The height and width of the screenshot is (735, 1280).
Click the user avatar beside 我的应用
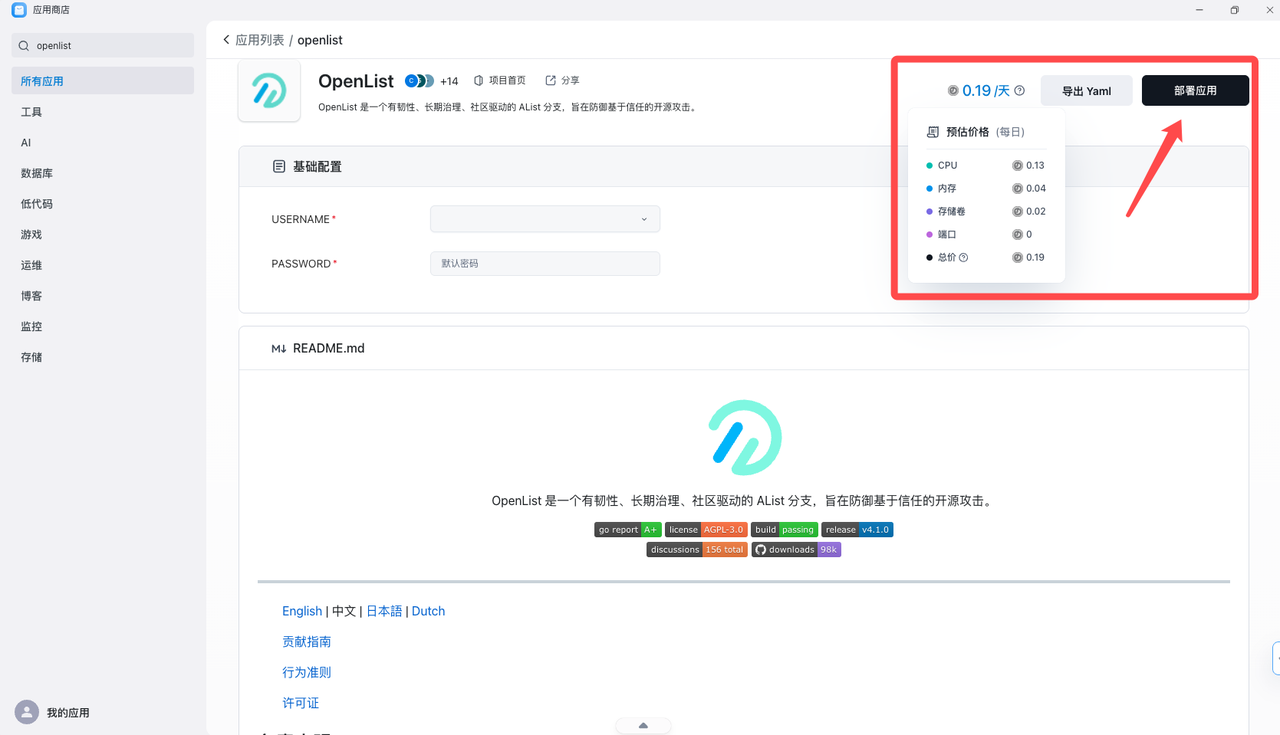point(27,712)
